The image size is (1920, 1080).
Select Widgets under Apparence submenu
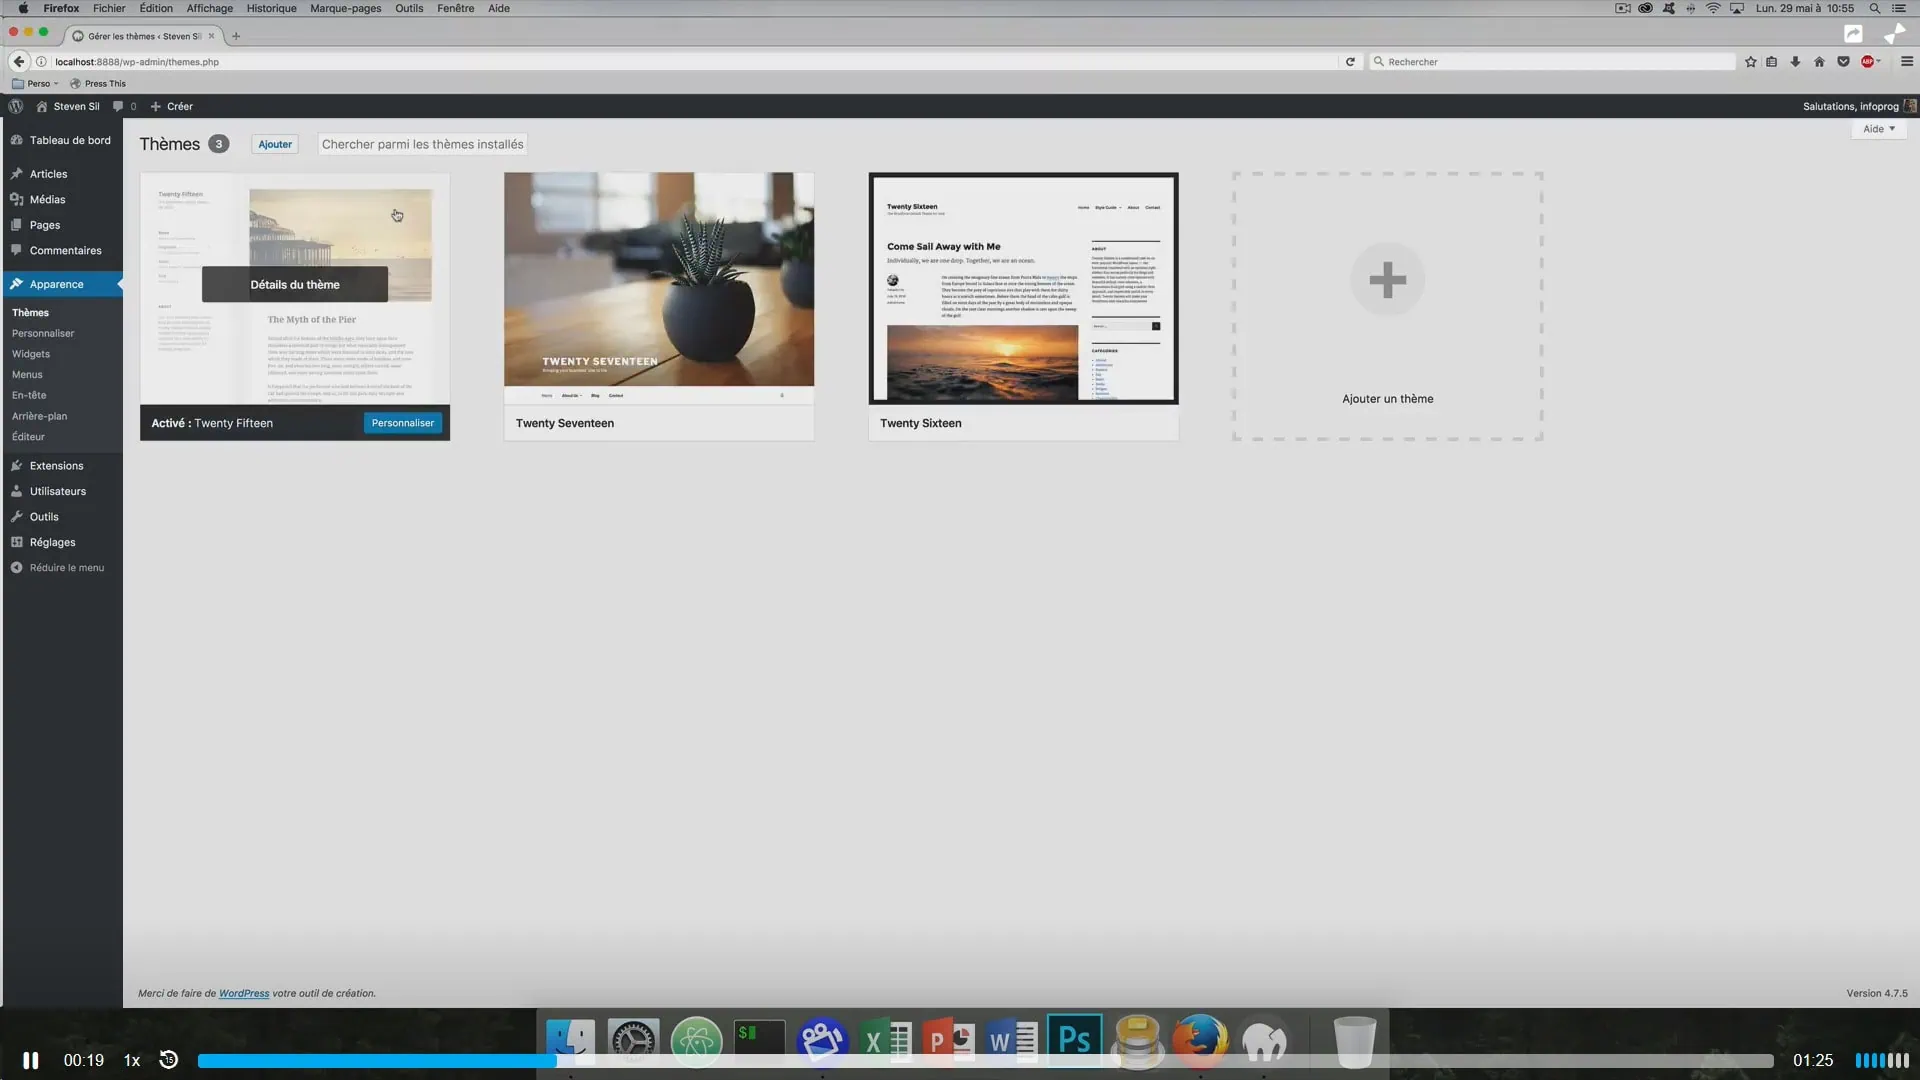[x=31, y=354]
